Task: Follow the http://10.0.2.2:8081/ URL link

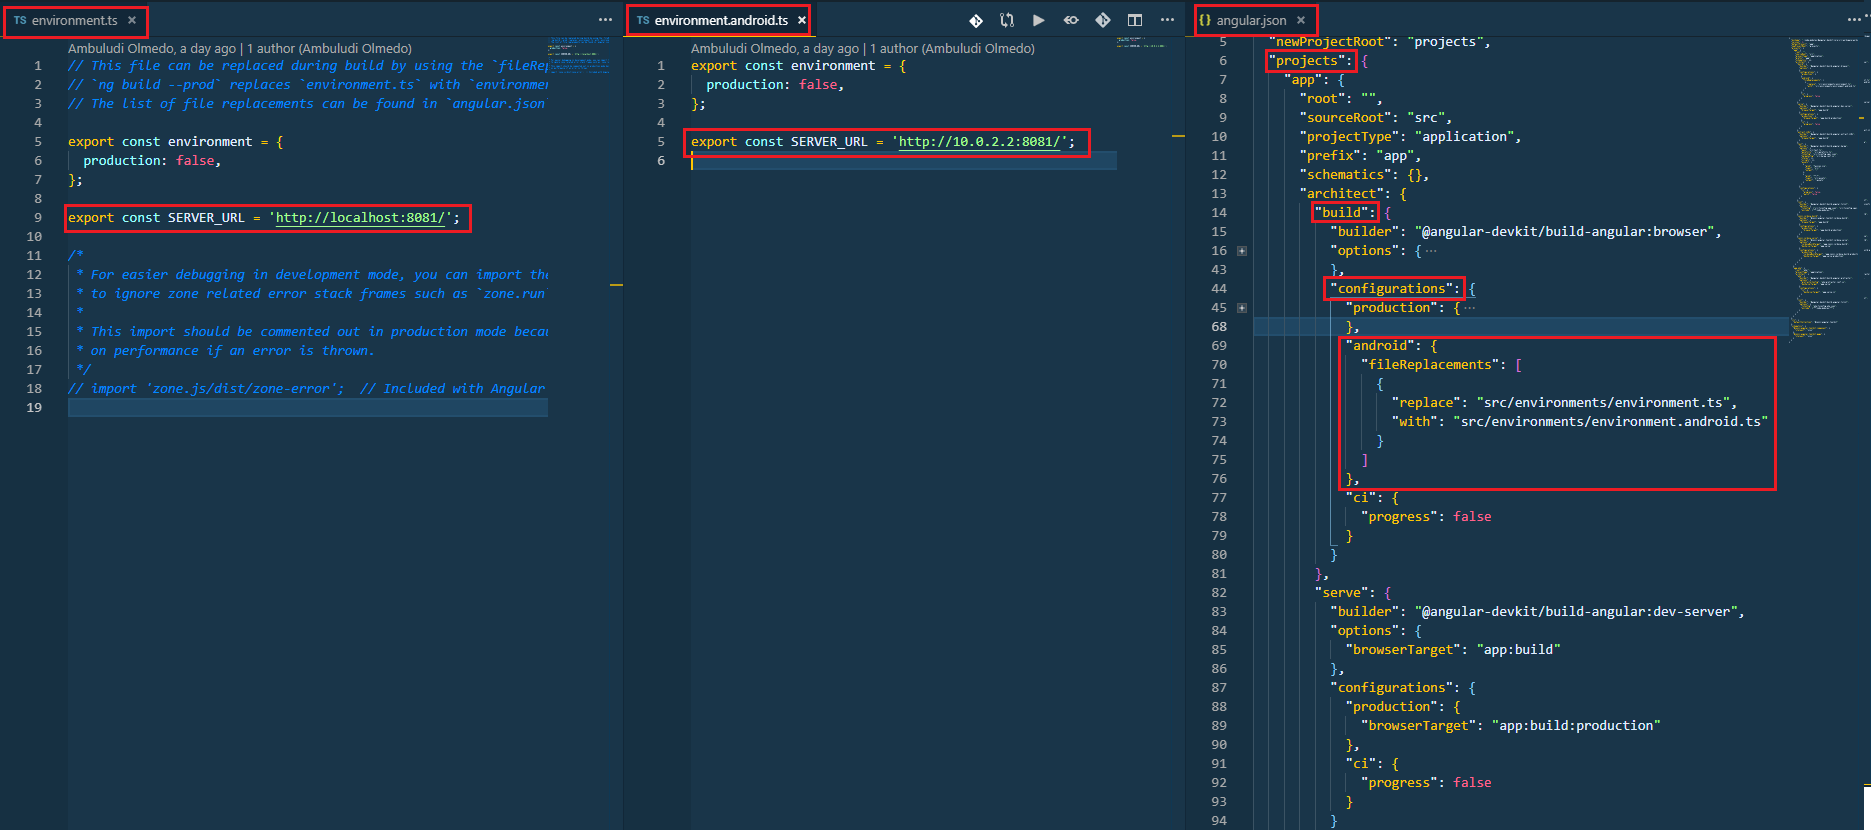Action: (x=979, y=142)
